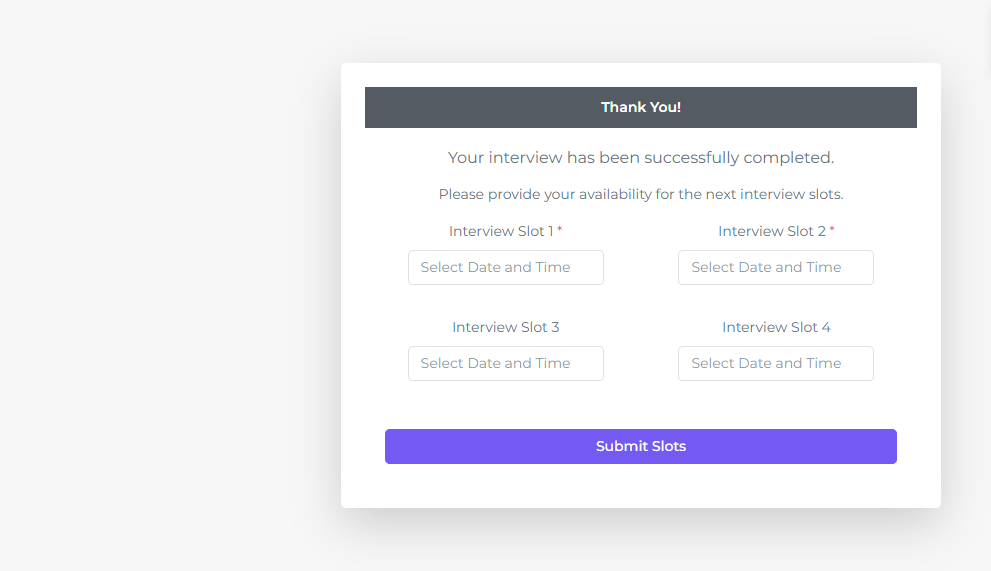Screen dimensions: 991x571
Task: Click the Thank You! header bar
Action: 640,107
